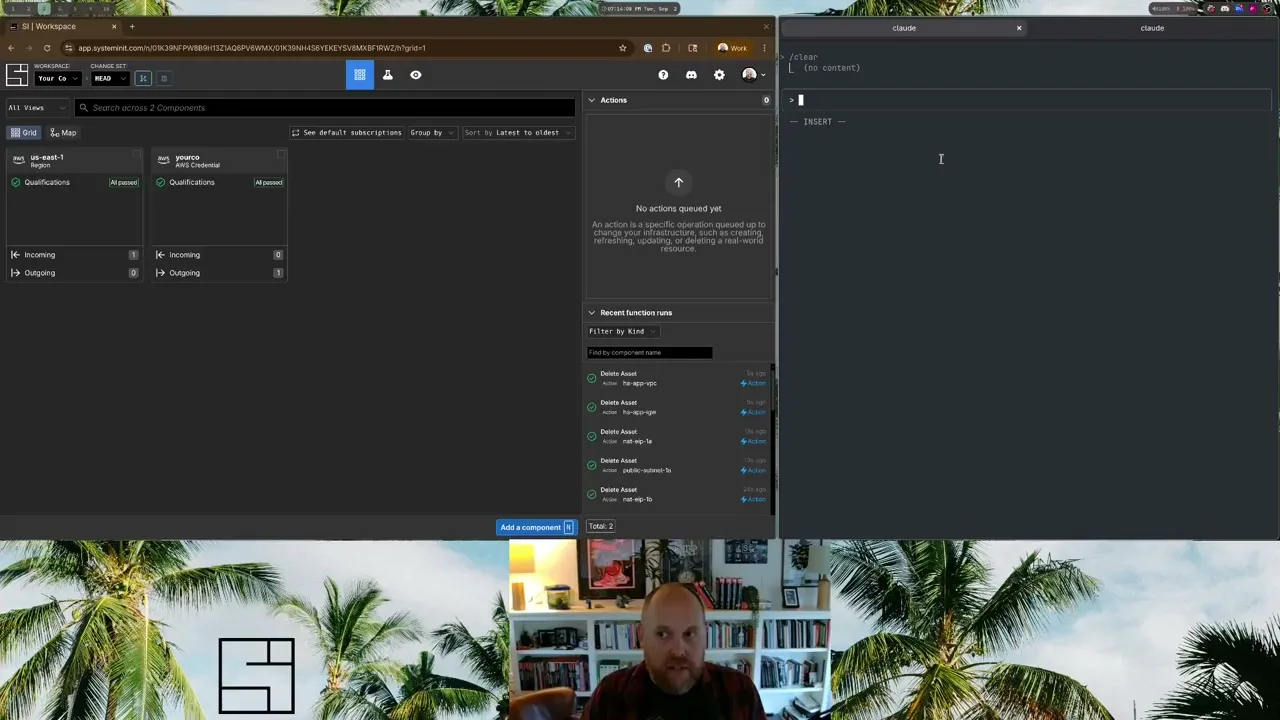Switch to Map view
Screen dimensions: 1280x720
point(63,133)
